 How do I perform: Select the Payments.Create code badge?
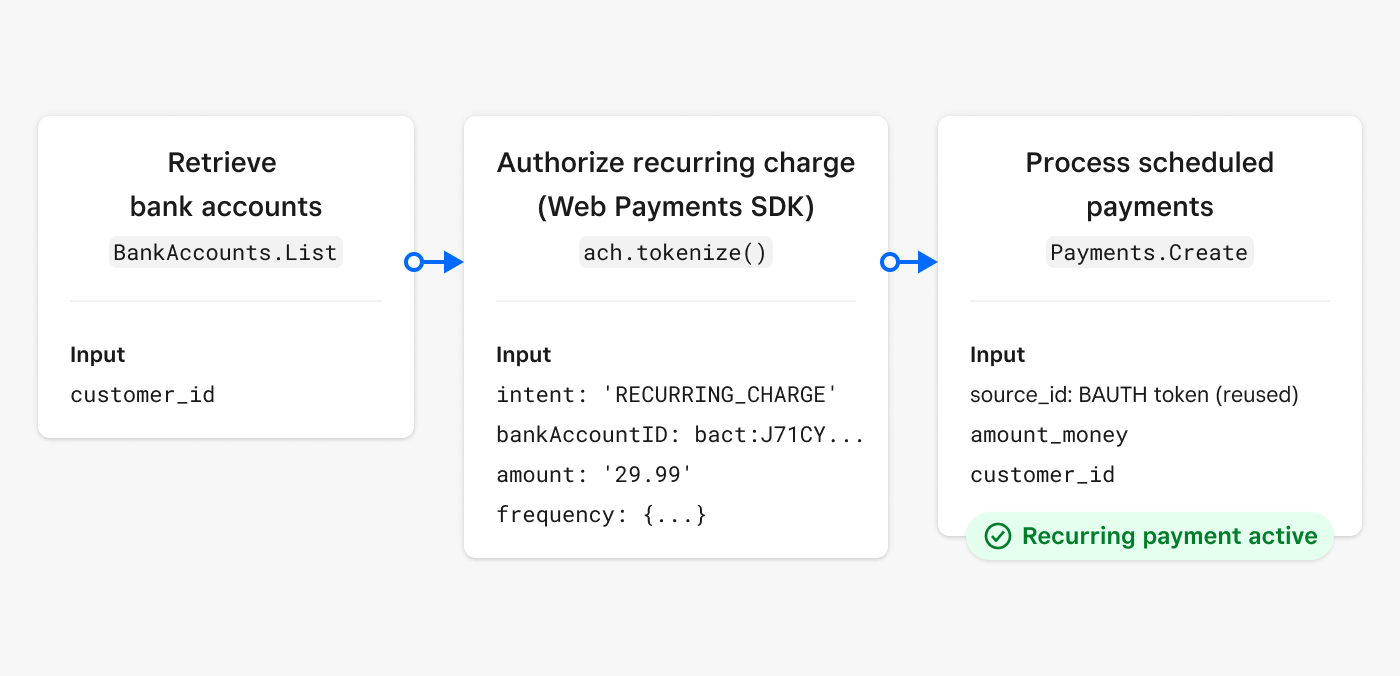[x=1149, y=252]
